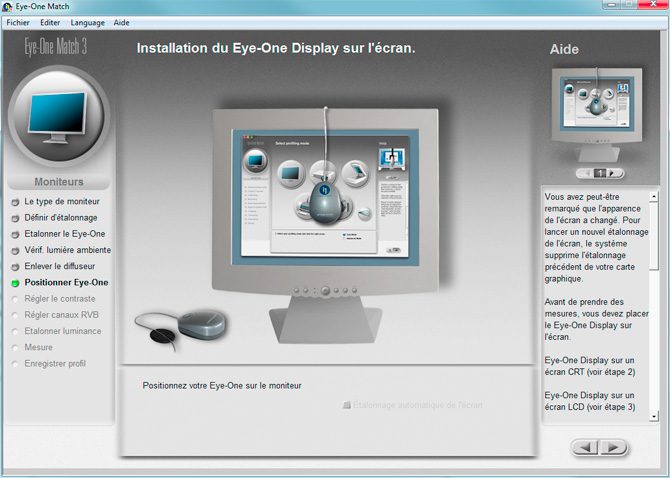This screenshot has height=478, width=670.
Task: Click the bullet beside Etalonner le Eye-One
Action: pyautogui.click(x=15, y=234)
